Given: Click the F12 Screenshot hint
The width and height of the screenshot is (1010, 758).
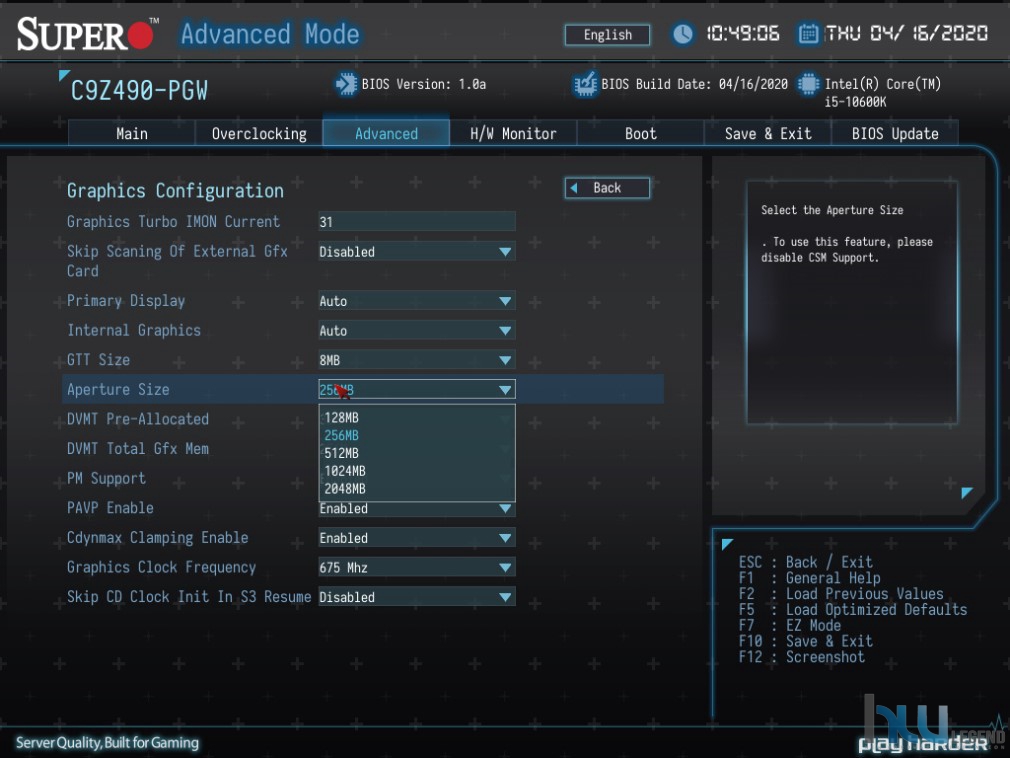Looking at the screenshot, I should (x=801, y=657).
